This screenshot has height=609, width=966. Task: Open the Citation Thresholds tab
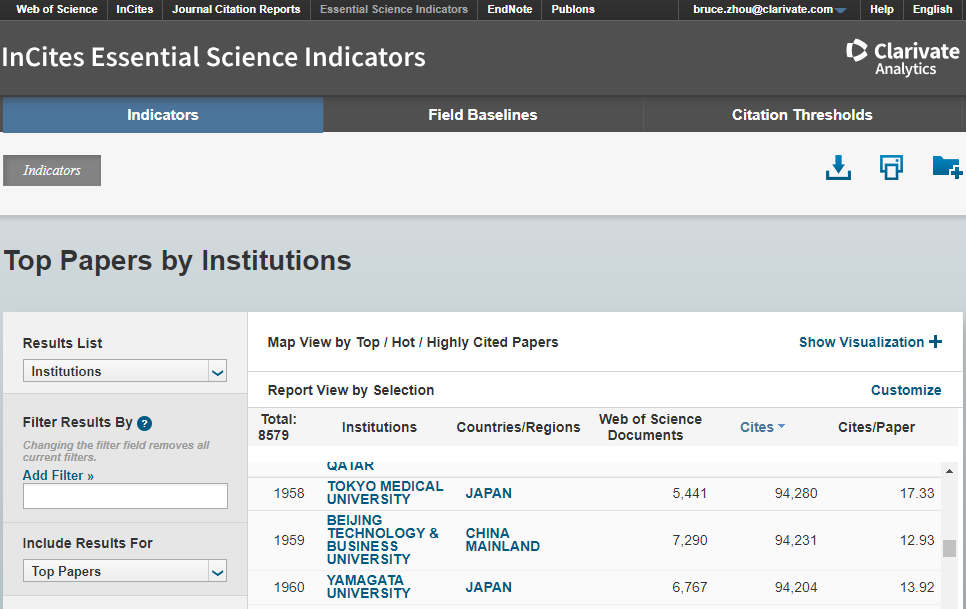click(x=802, y=115)
